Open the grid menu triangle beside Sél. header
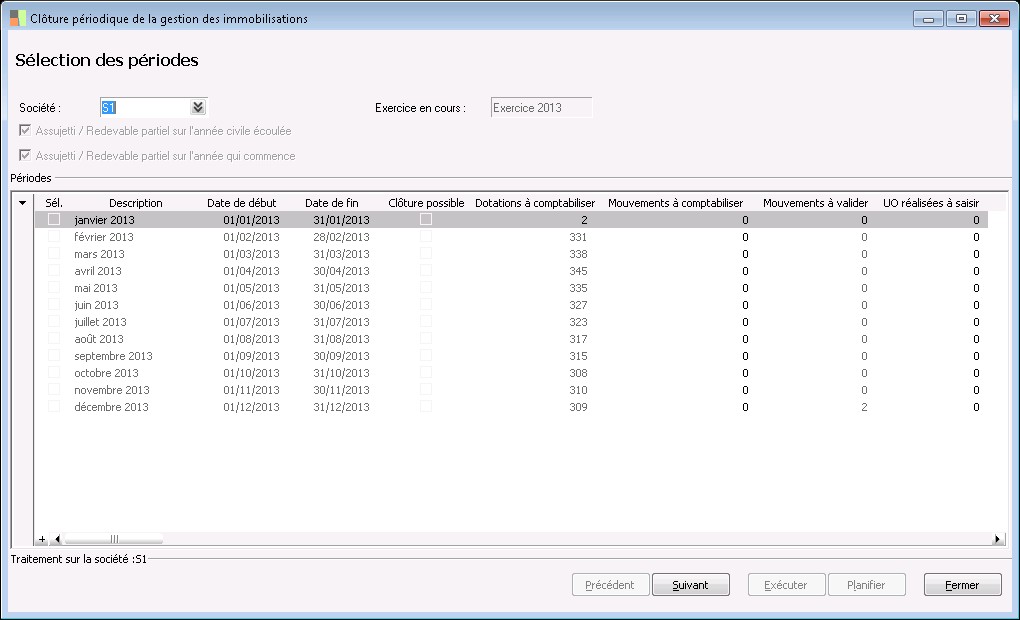The height and width of the screenshot is (620, 1020). [23, 203]
